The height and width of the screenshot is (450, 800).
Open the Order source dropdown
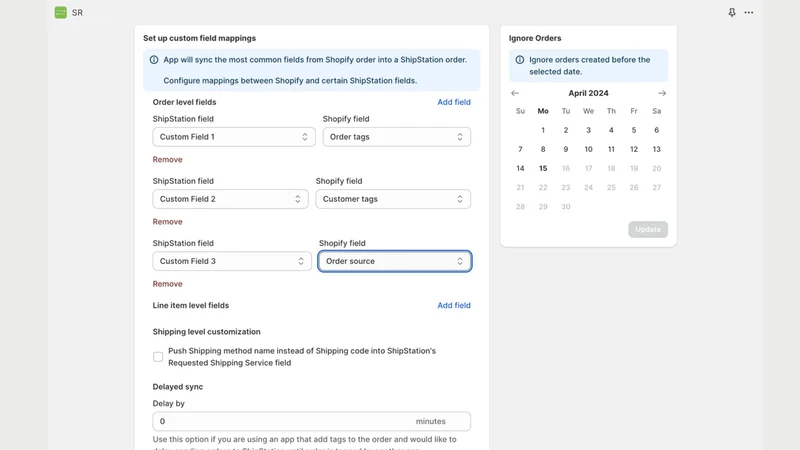tap(394, 261)
